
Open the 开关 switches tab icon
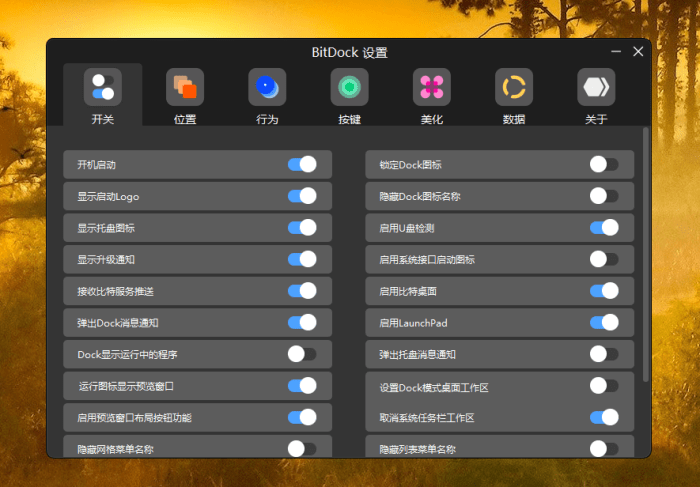pos(103,87)
